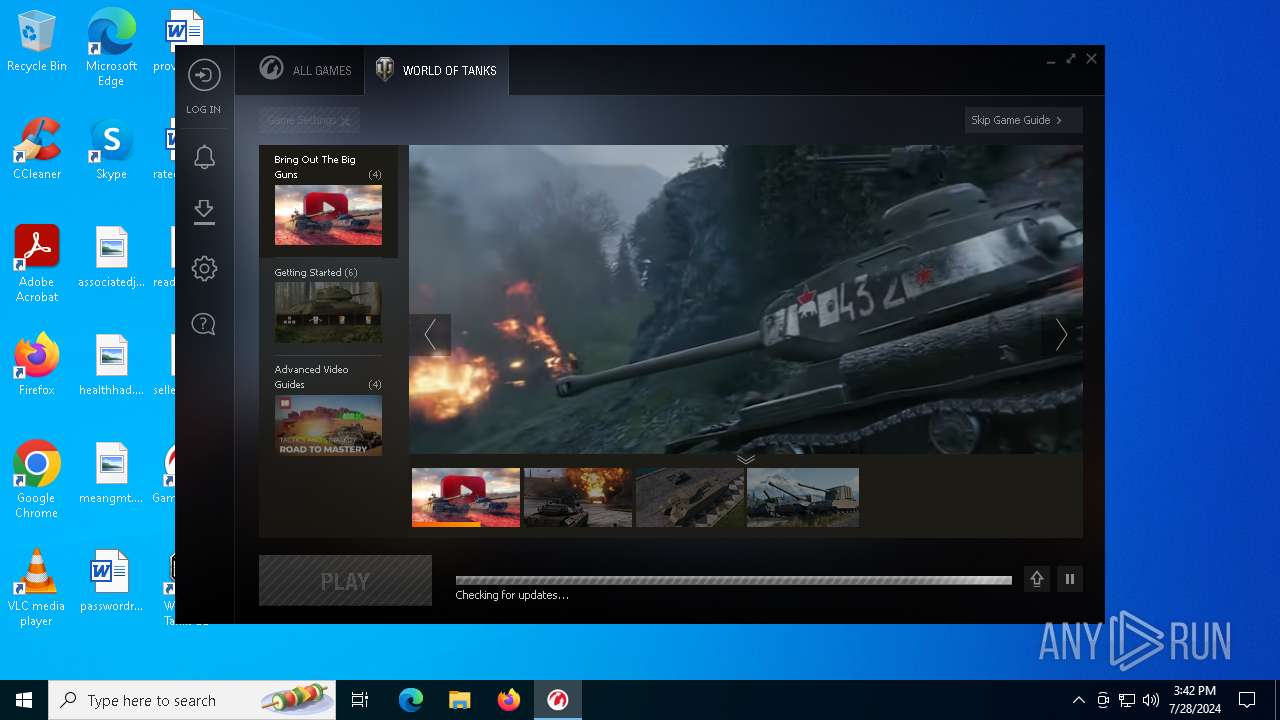The width and height of the screenshot is (1280, 720).
Task: Click the upward arrow priority icon
Action: tap(1037, 579)
